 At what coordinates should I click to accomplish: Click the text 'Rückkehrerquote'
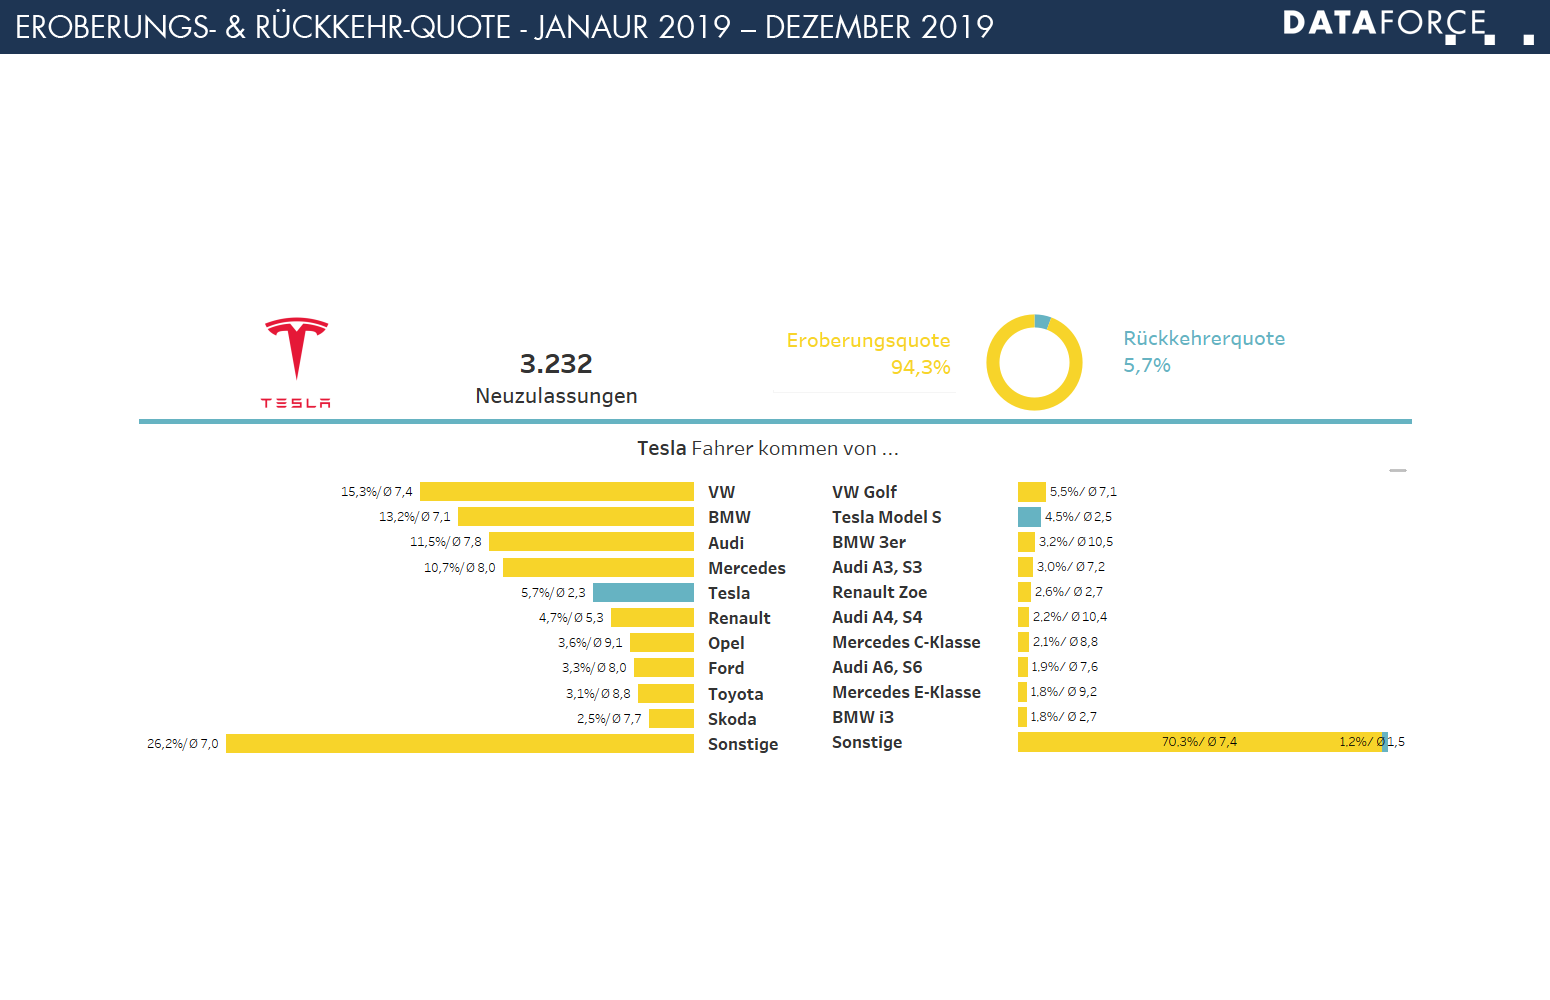[x=1204, y=338]
